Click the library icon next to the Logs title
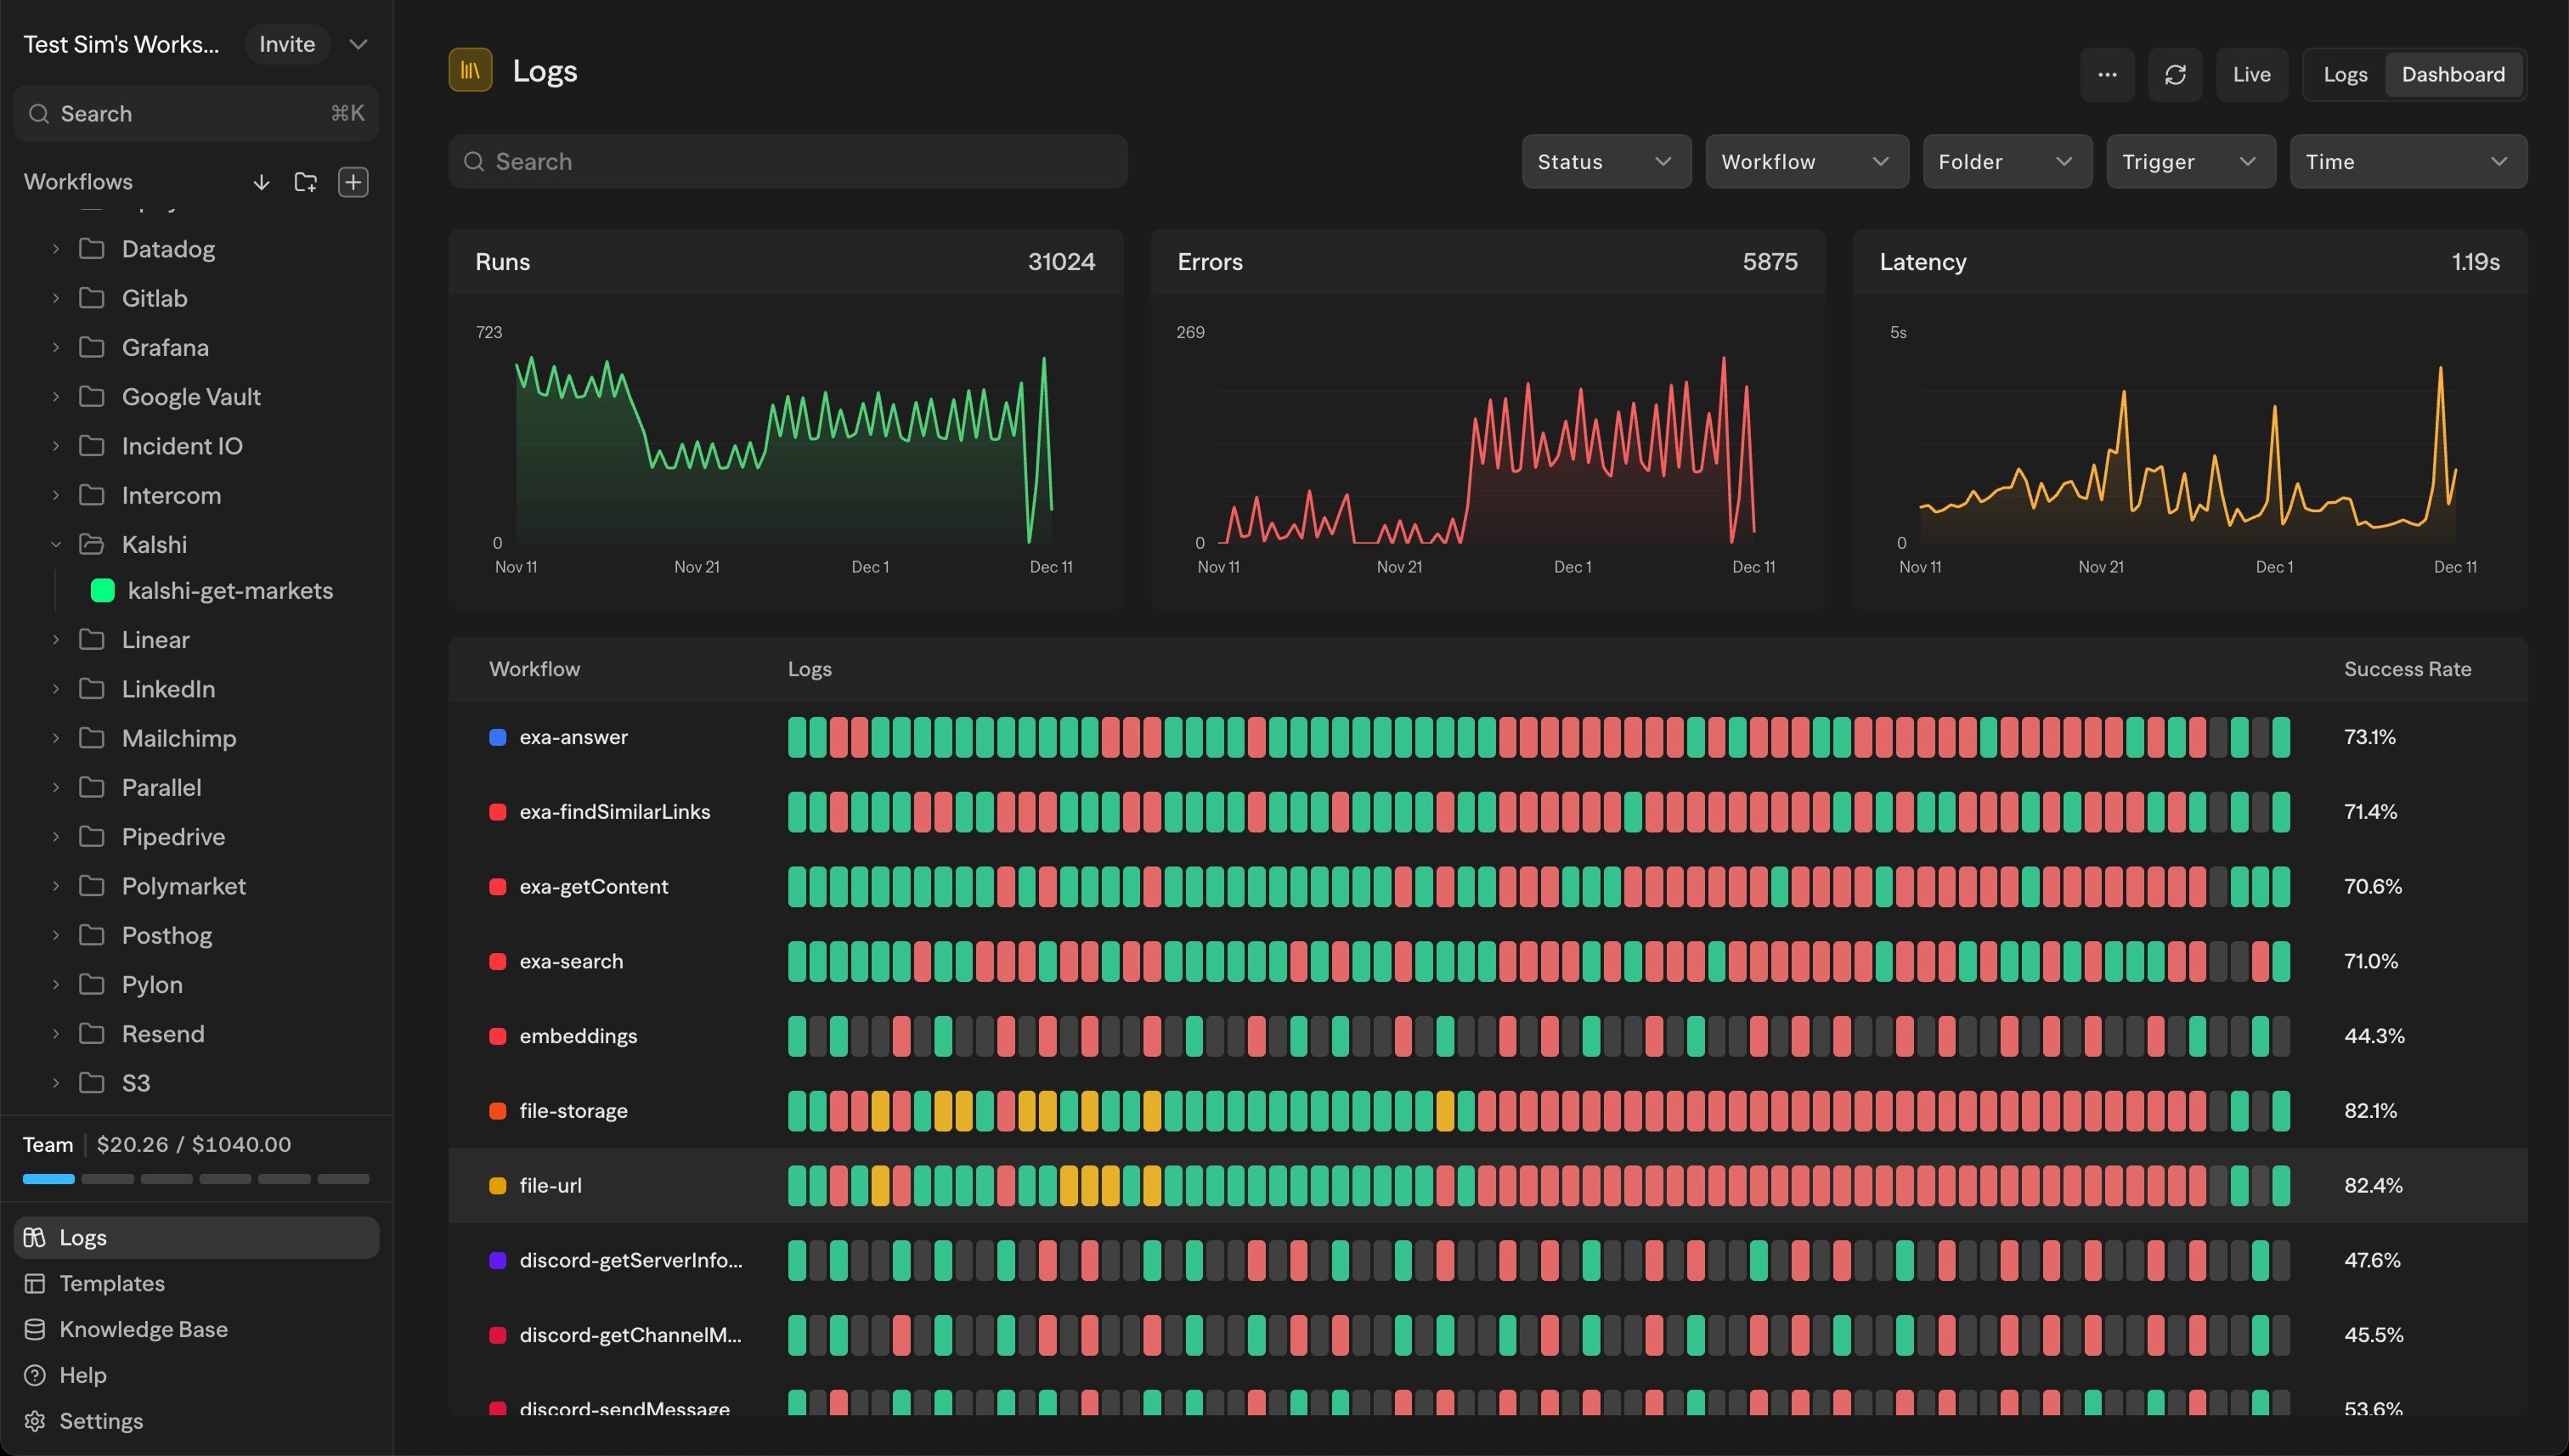 click(x=470, y=70)
